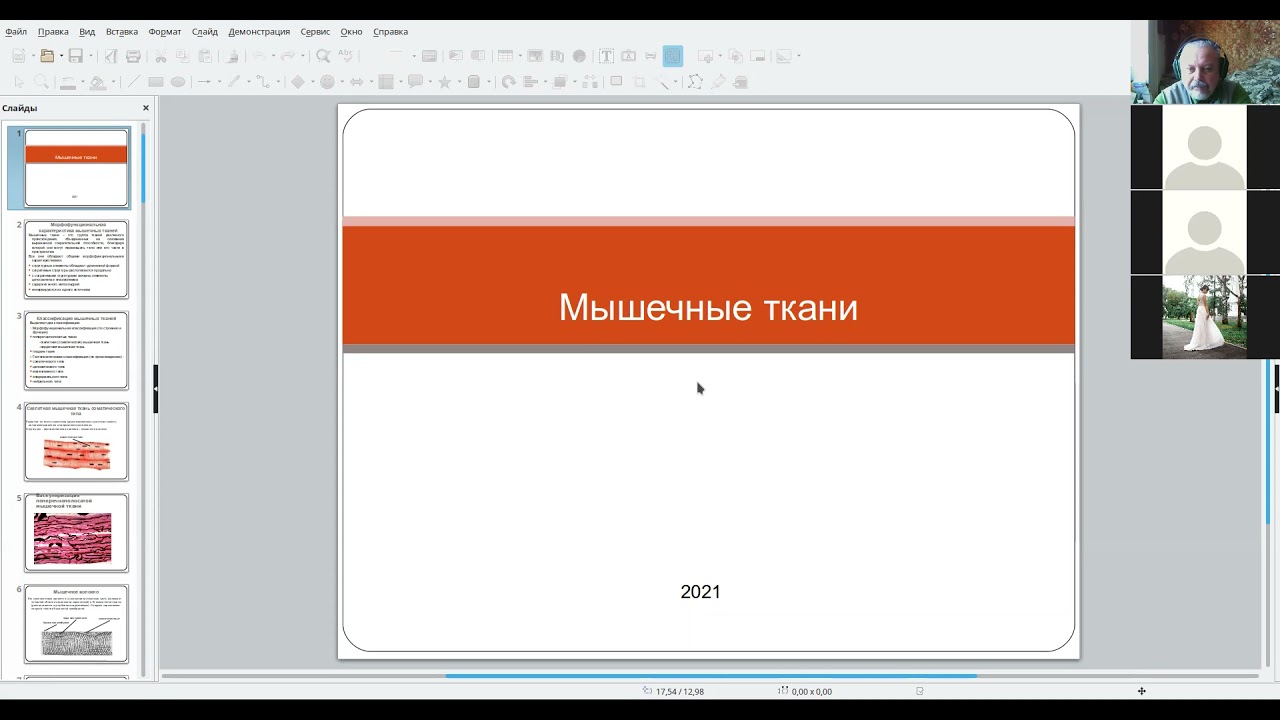Pick the Ellipse drawing tool
The image size is (1280, 720).
pos(178,82)
